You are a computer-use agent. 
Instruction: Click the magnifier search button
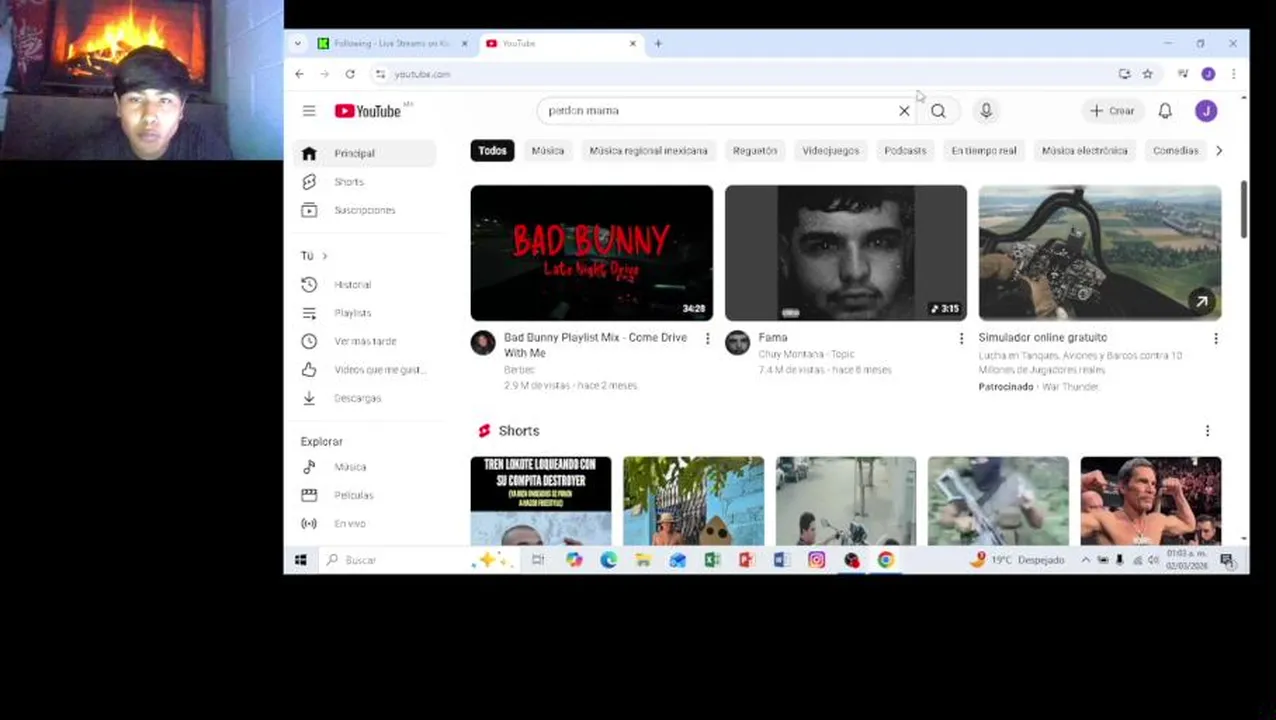(938, 111)
